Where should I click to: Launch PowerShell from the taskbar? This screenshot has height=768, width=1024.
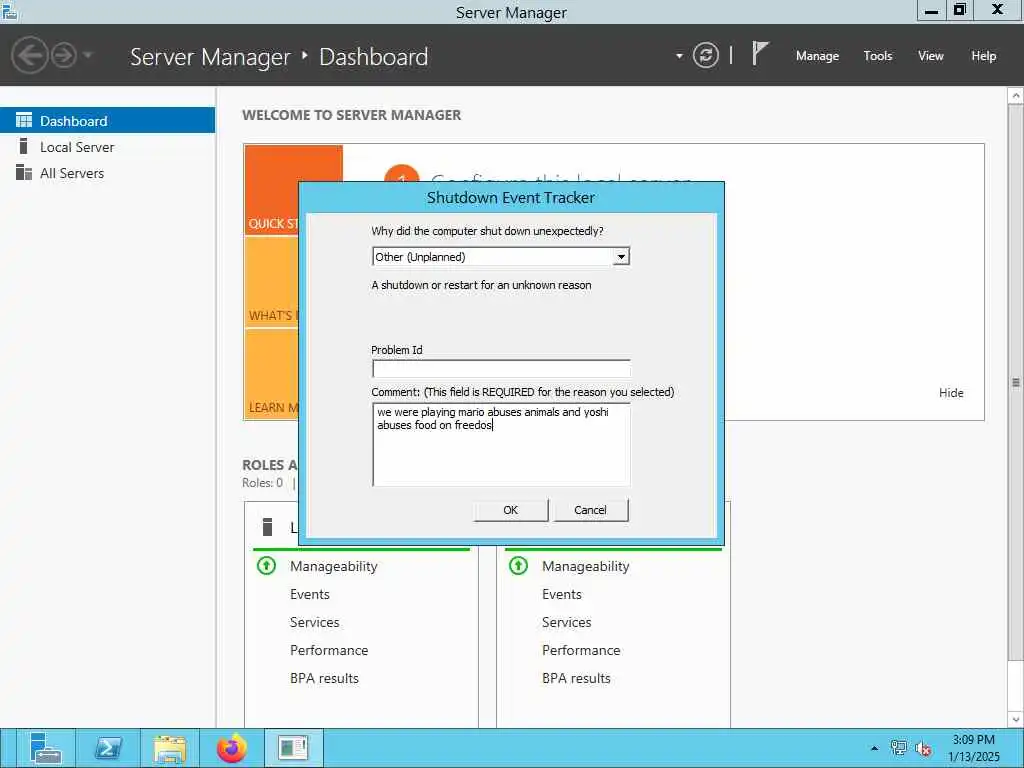[108, 748]
